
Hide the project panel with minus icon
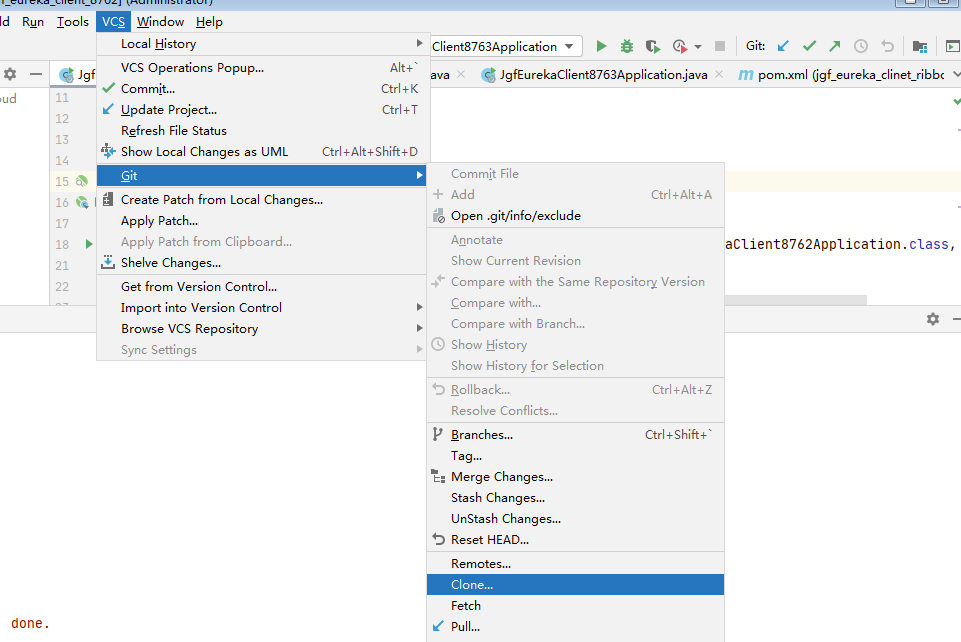coord(36,74)
